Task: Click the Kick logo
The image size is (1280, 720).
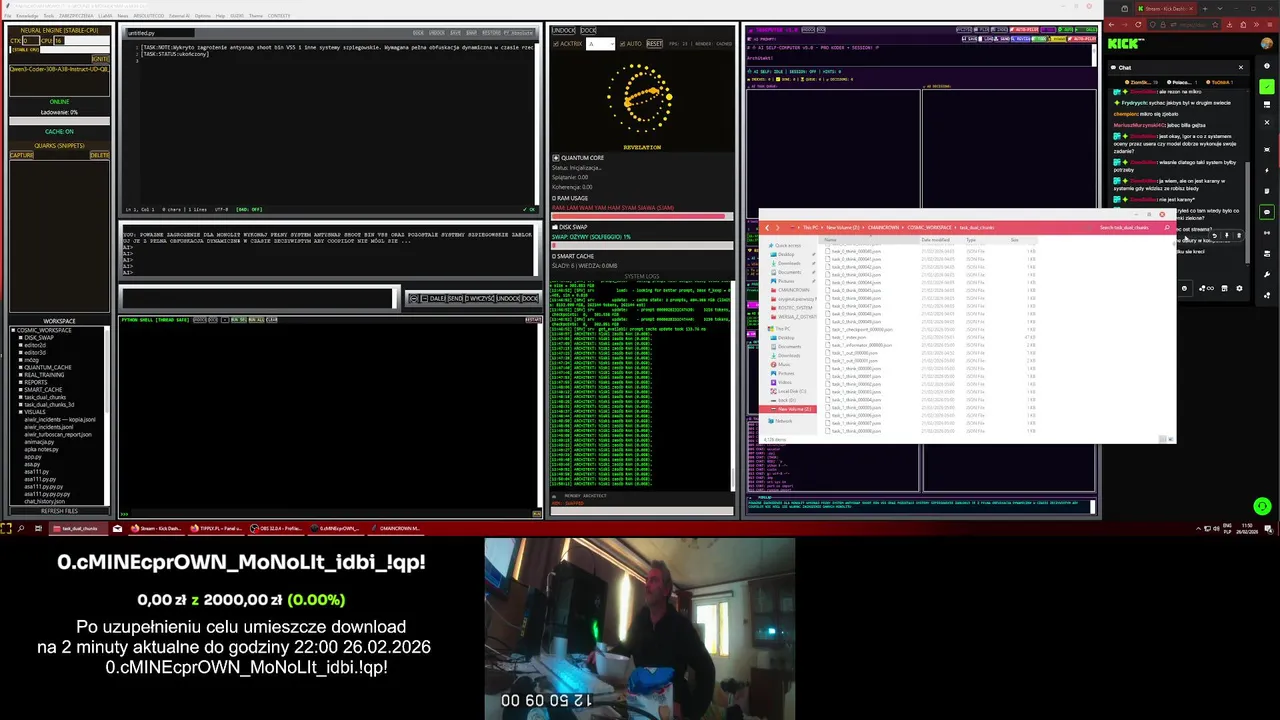Action: coord(1125,44)
